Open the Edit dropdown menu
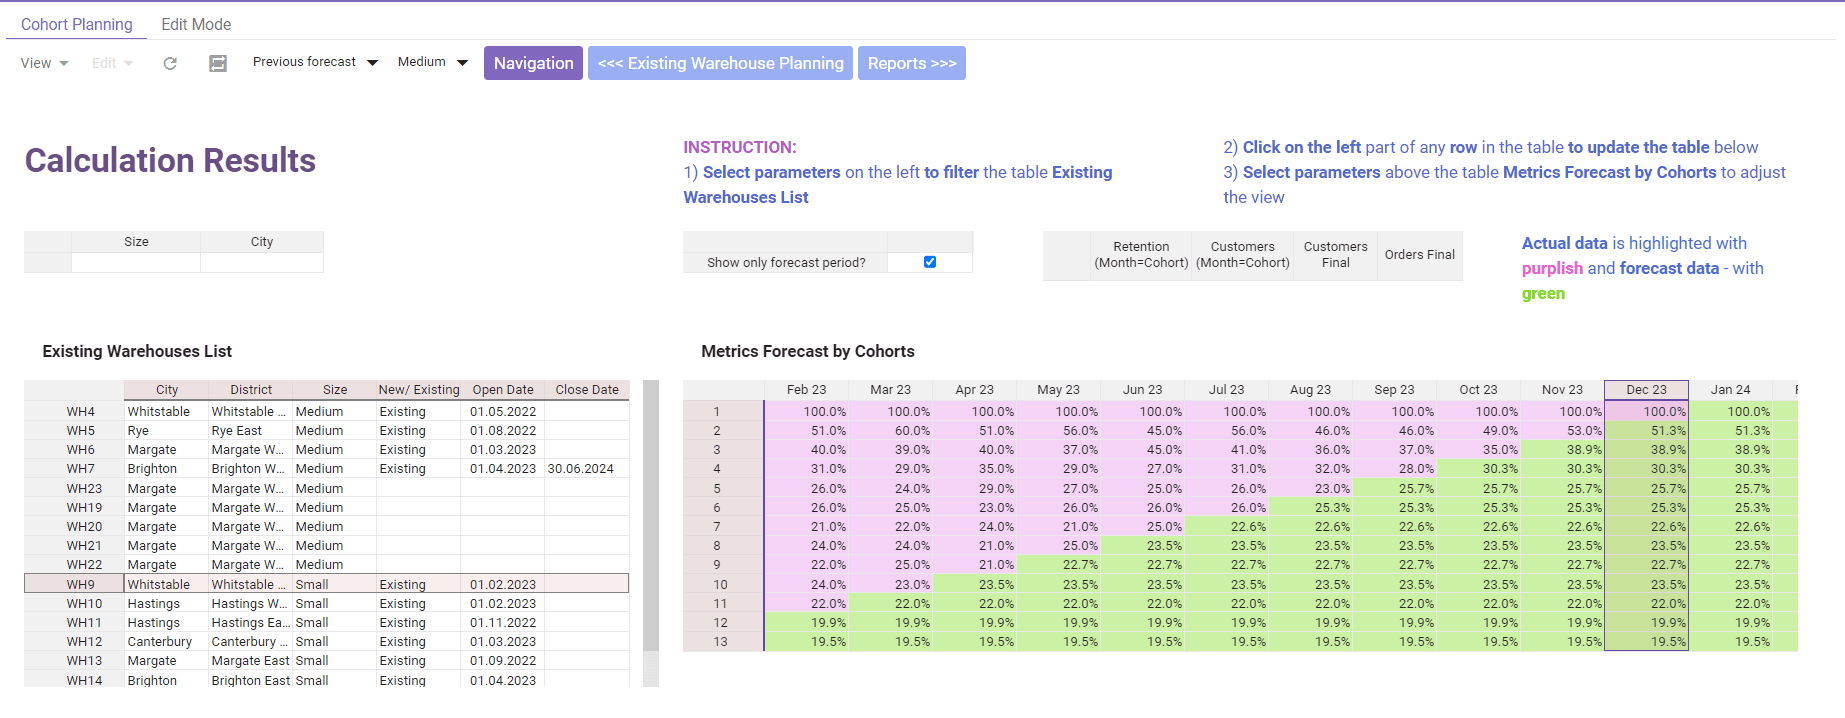1845x718 pixels. [x=112, y=63]
